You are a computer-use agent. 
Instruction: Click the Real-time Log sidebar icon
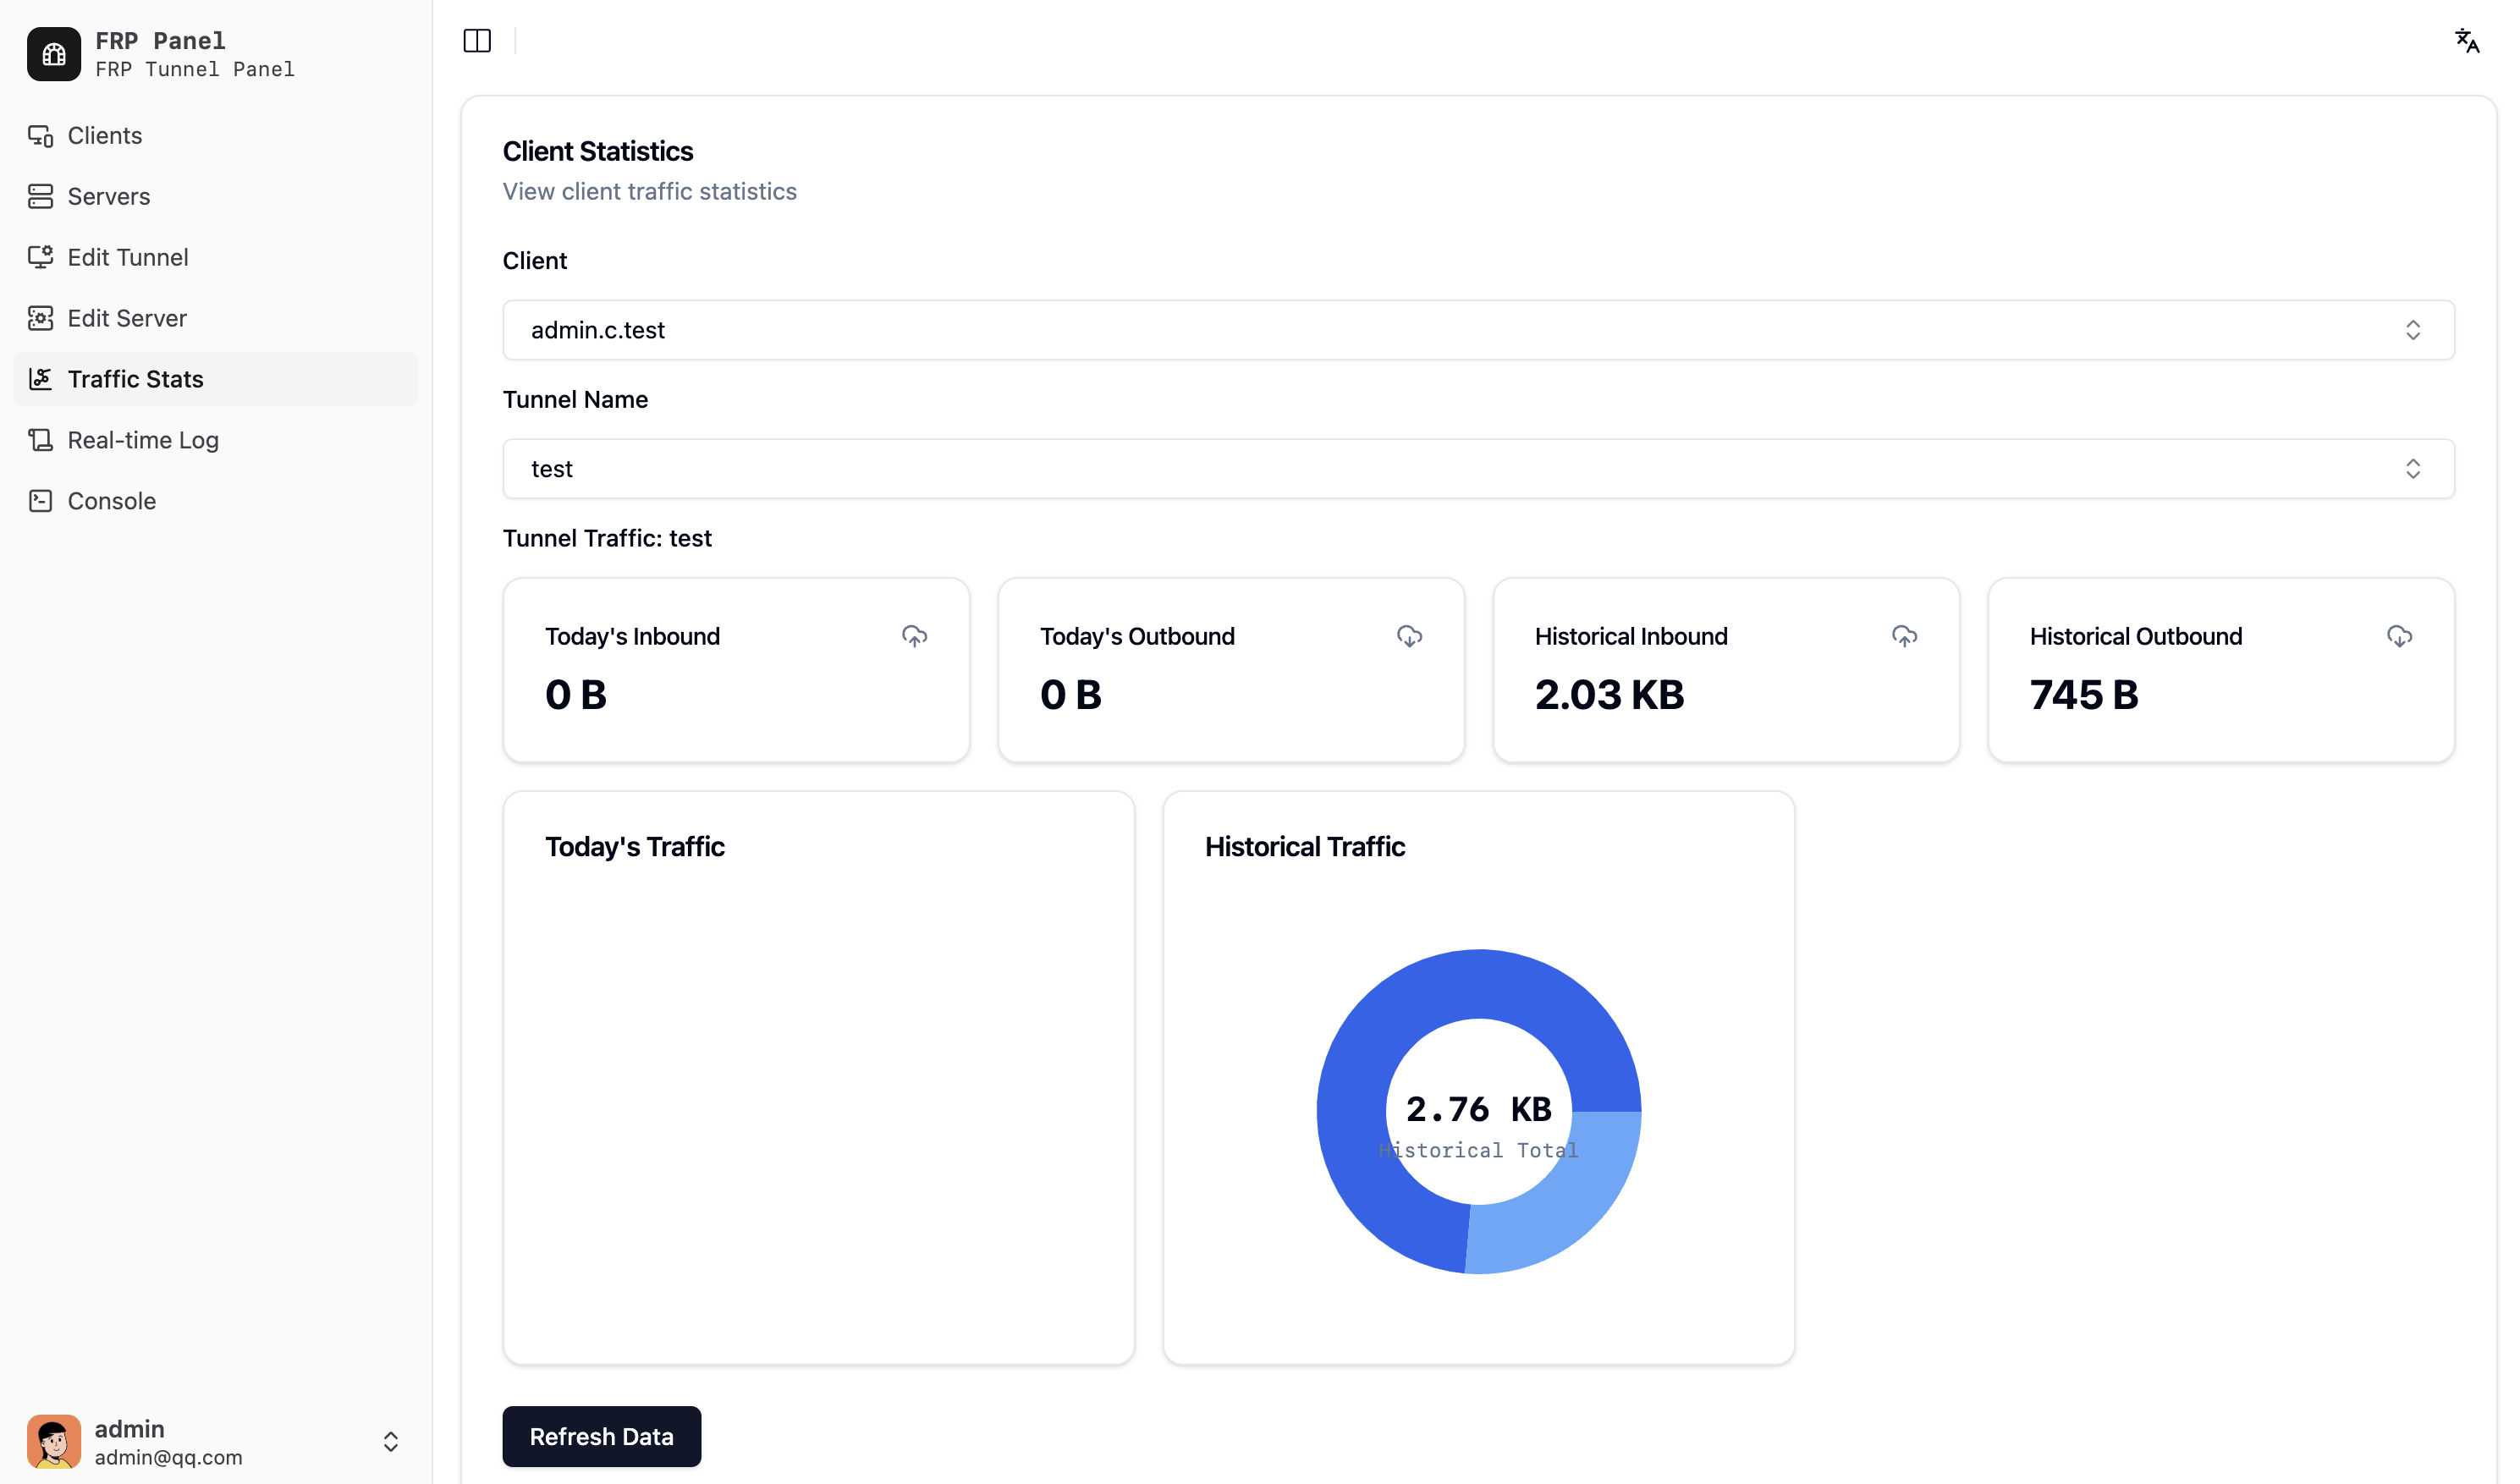(41, 438)
